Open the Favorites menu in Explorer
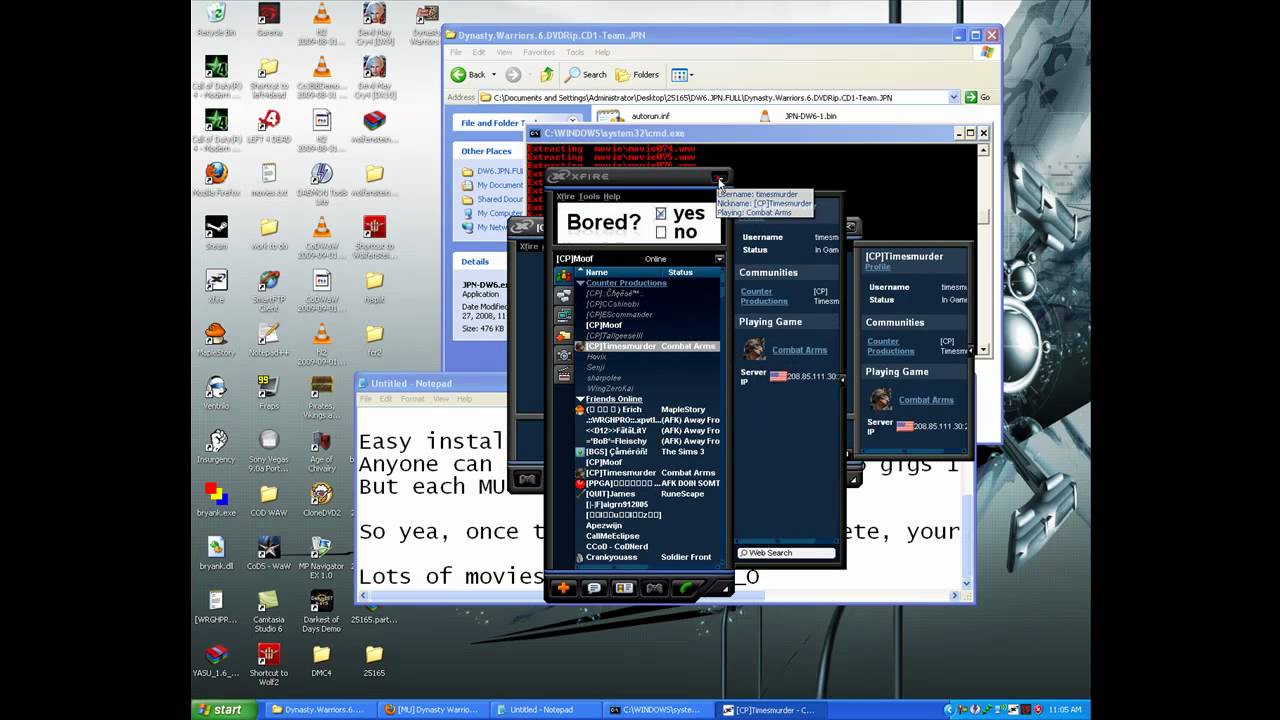The image size is (1280, 720). 538,52
